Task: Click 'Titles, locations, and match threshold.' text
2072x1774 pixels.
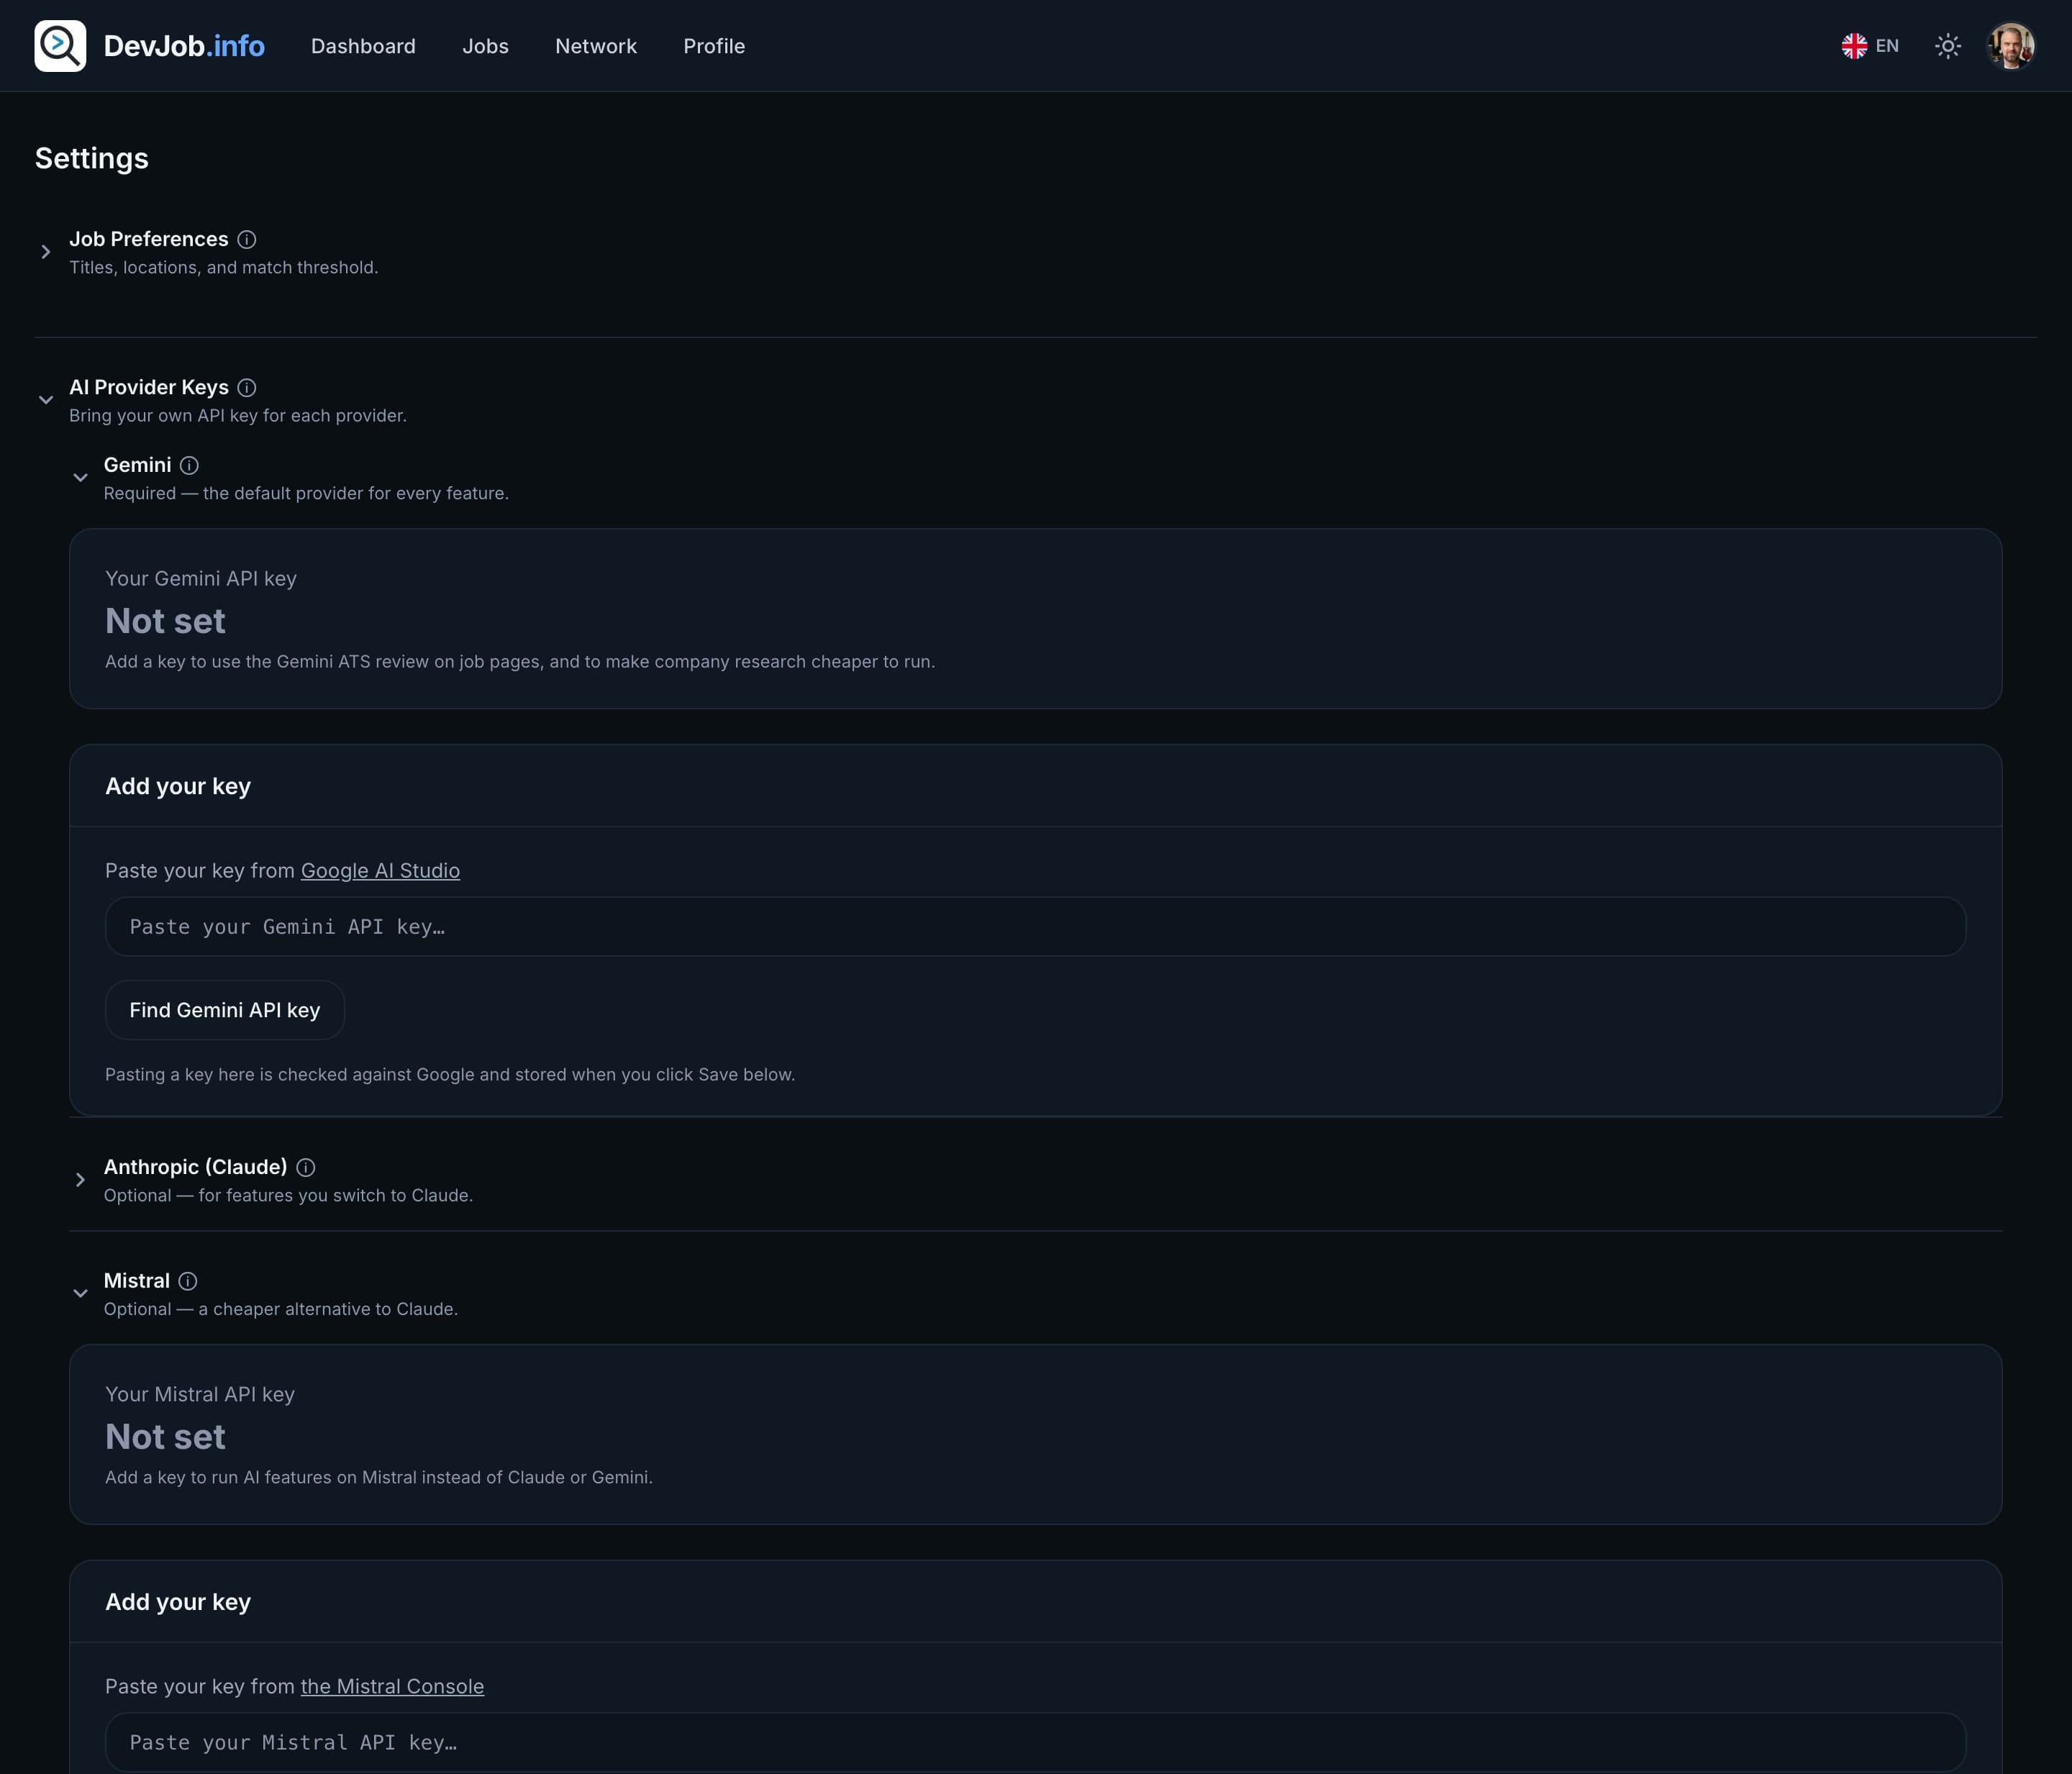Action: tap(224, 268)
